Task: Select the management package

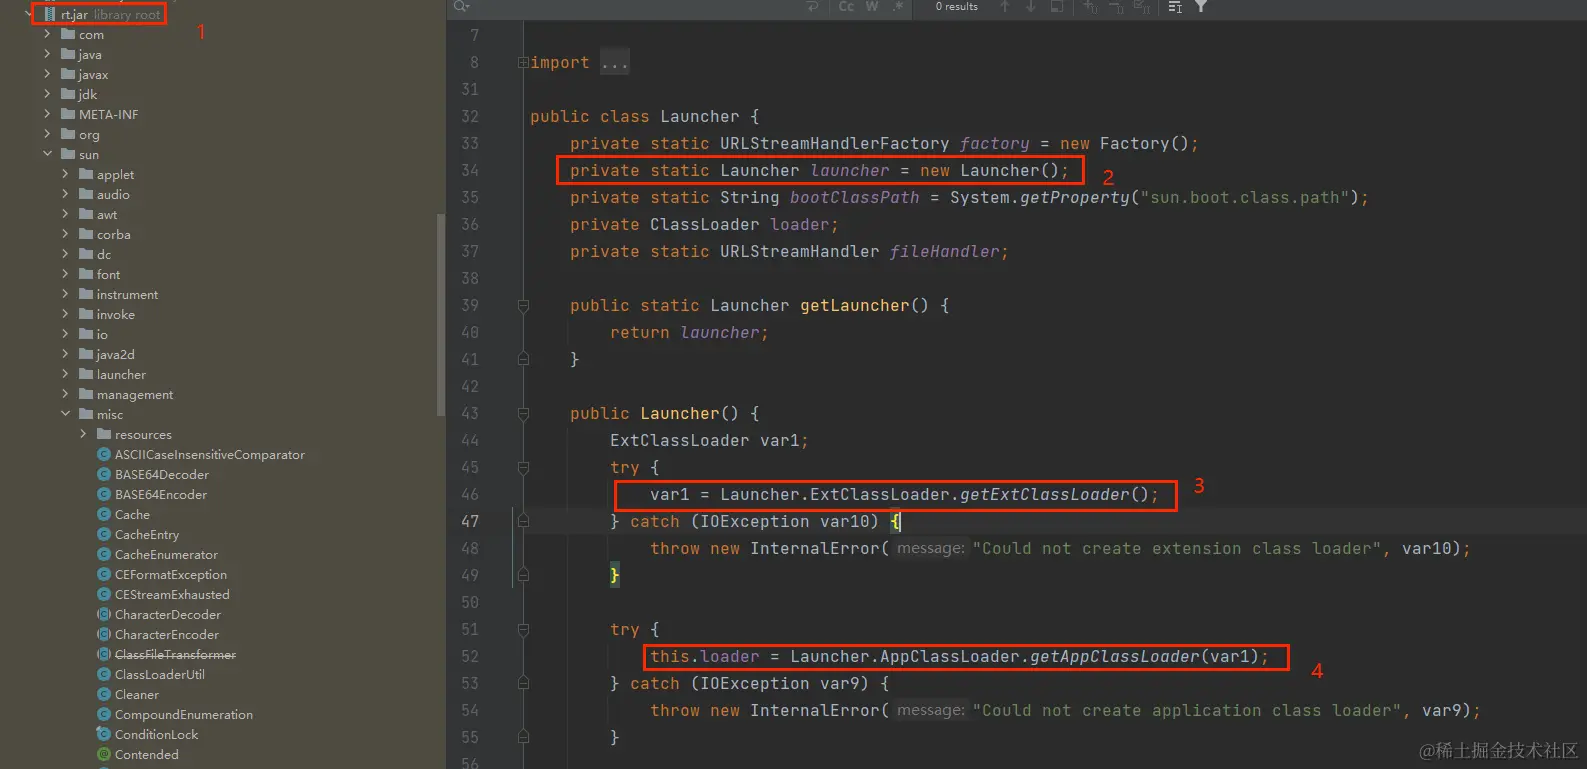Action: coord(135,395)
